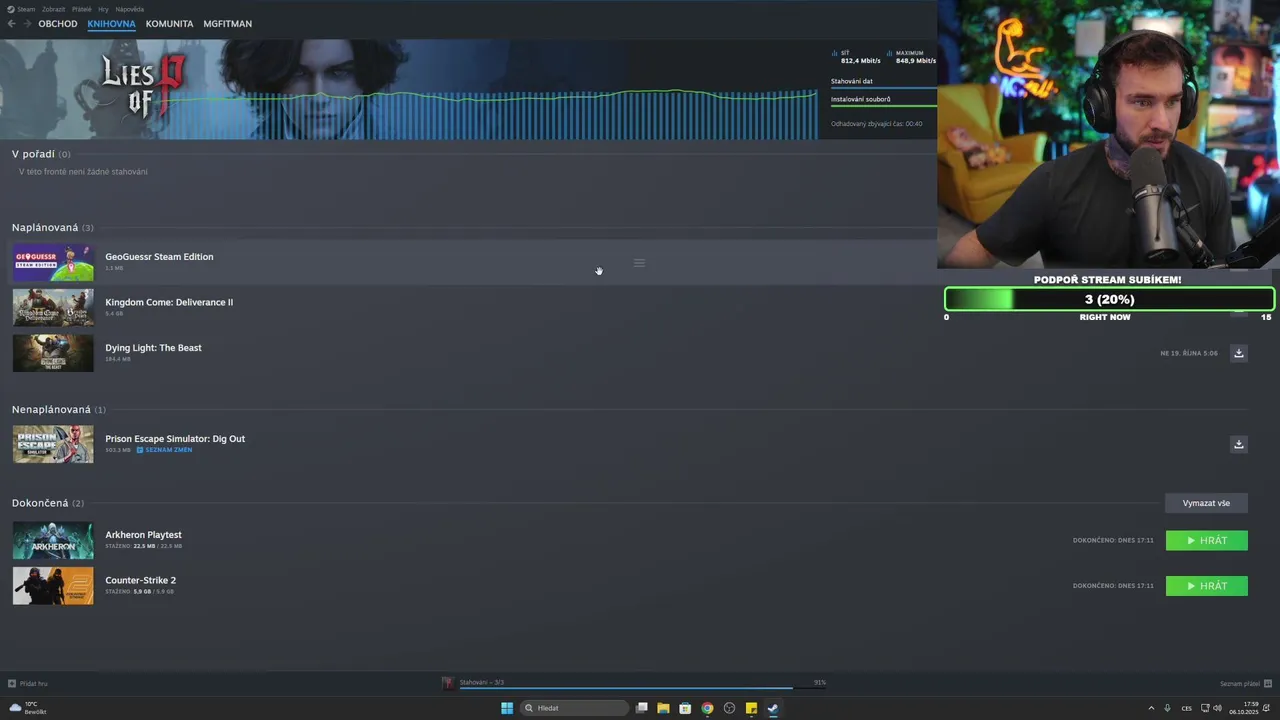This screenshot has height=720, width=1280.
Task: Click the Prison Escape Simulator thumbnail
Action: (x=53, y=444)
